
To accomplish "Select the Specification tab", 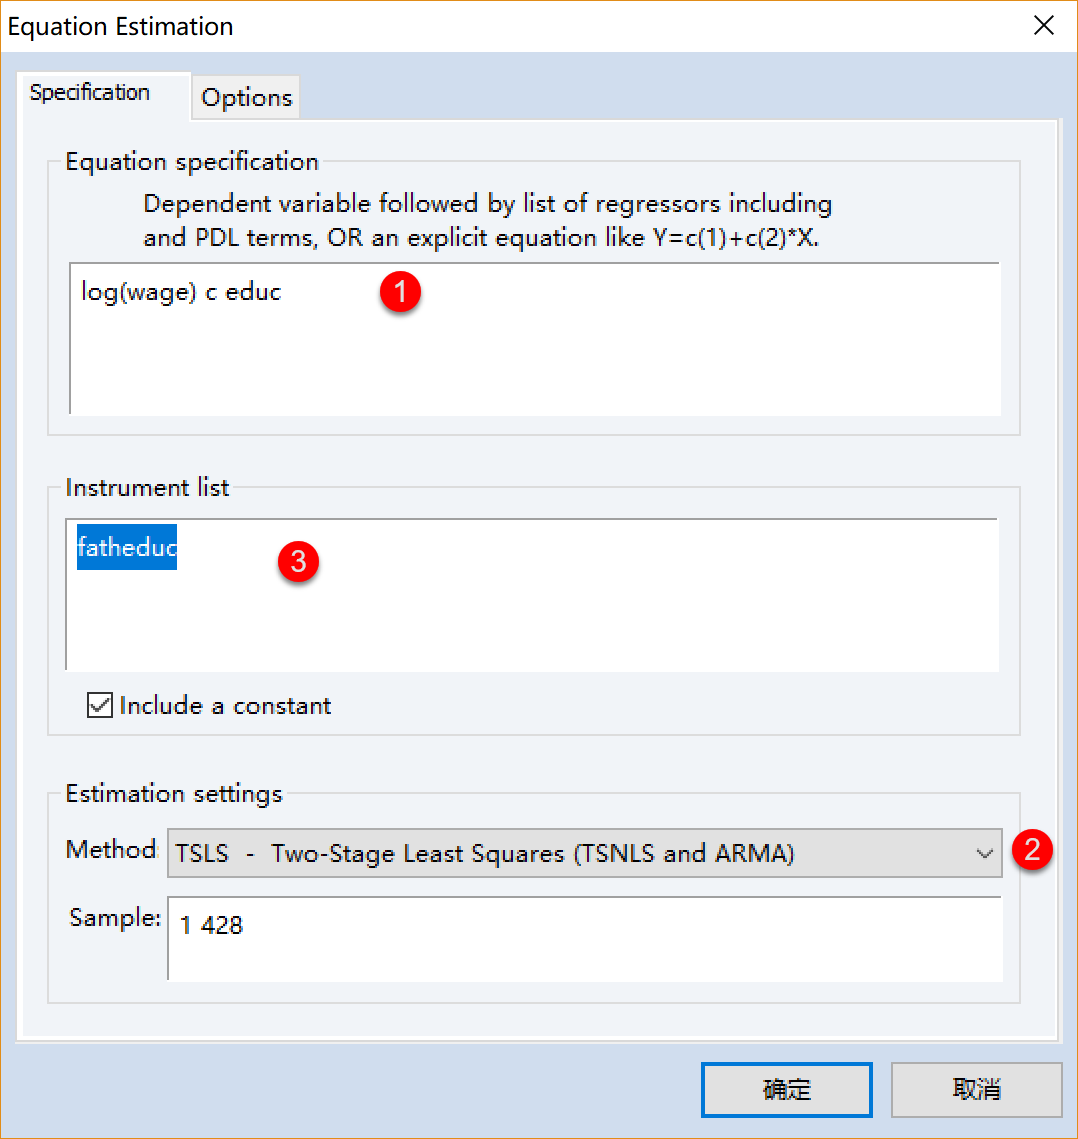I will (x=90, y=93).
